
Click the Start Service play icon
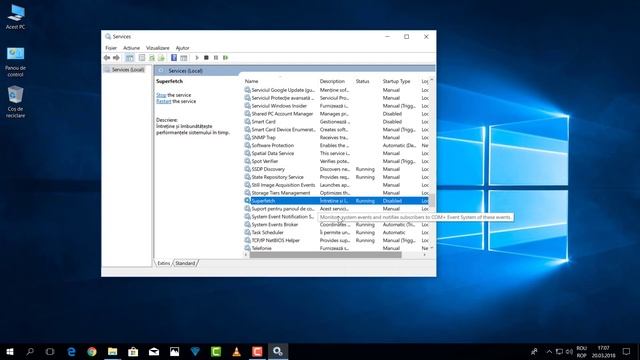point(197,58)
